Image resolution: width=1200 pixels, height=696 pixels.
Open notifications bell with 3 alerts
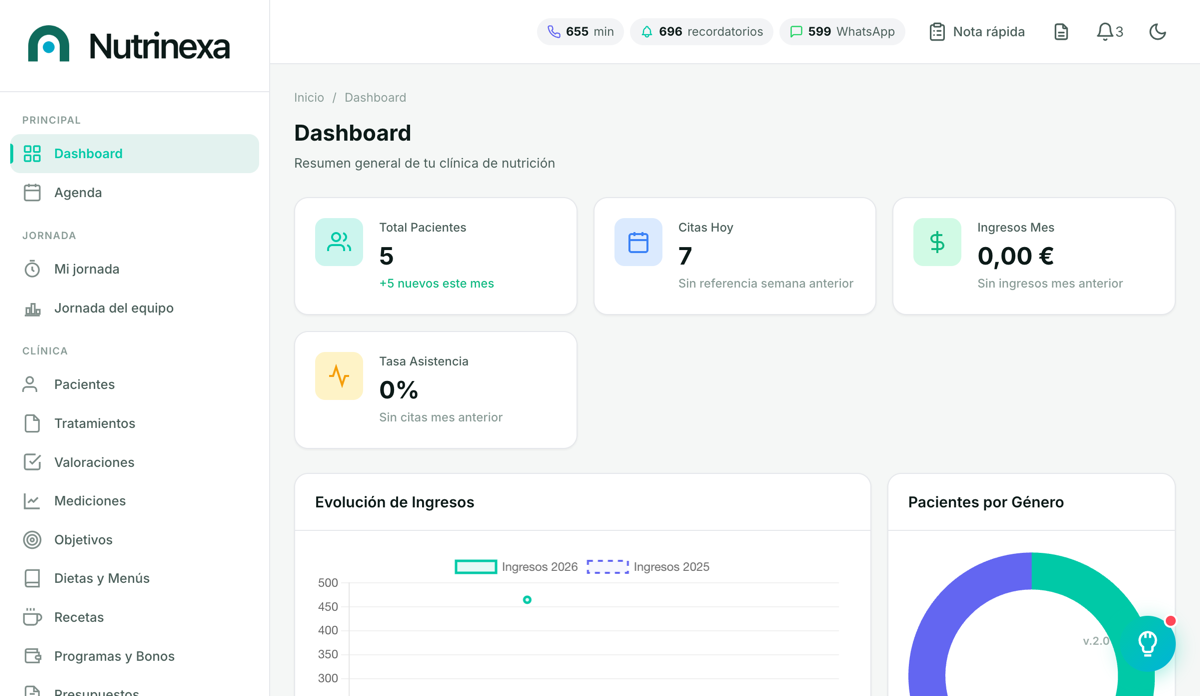click(x=1109, y=32)
